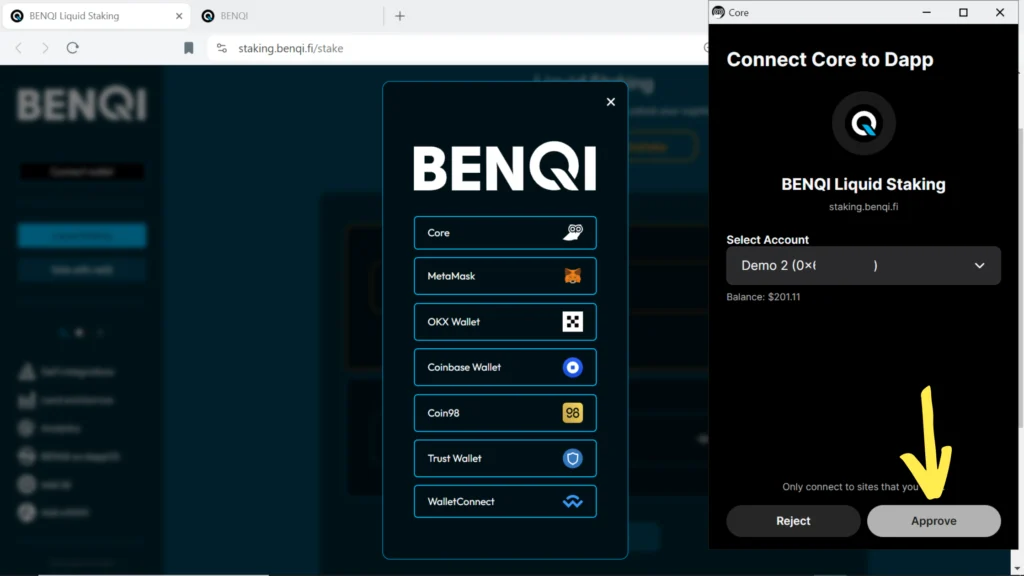The width and height of the screenshot is (1024, 576).
Task: Switch to the BENQI Liquid Staking tab
Action: 90,16
